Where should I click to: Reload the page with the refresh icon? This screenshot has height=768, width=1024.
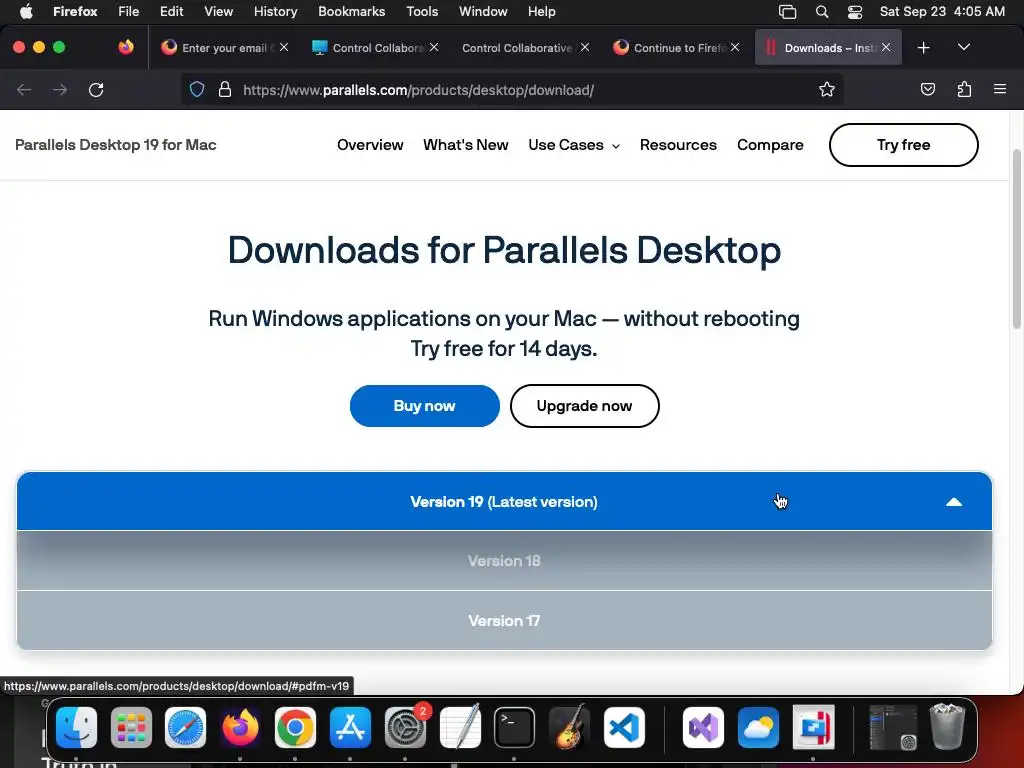coord(96,89)
